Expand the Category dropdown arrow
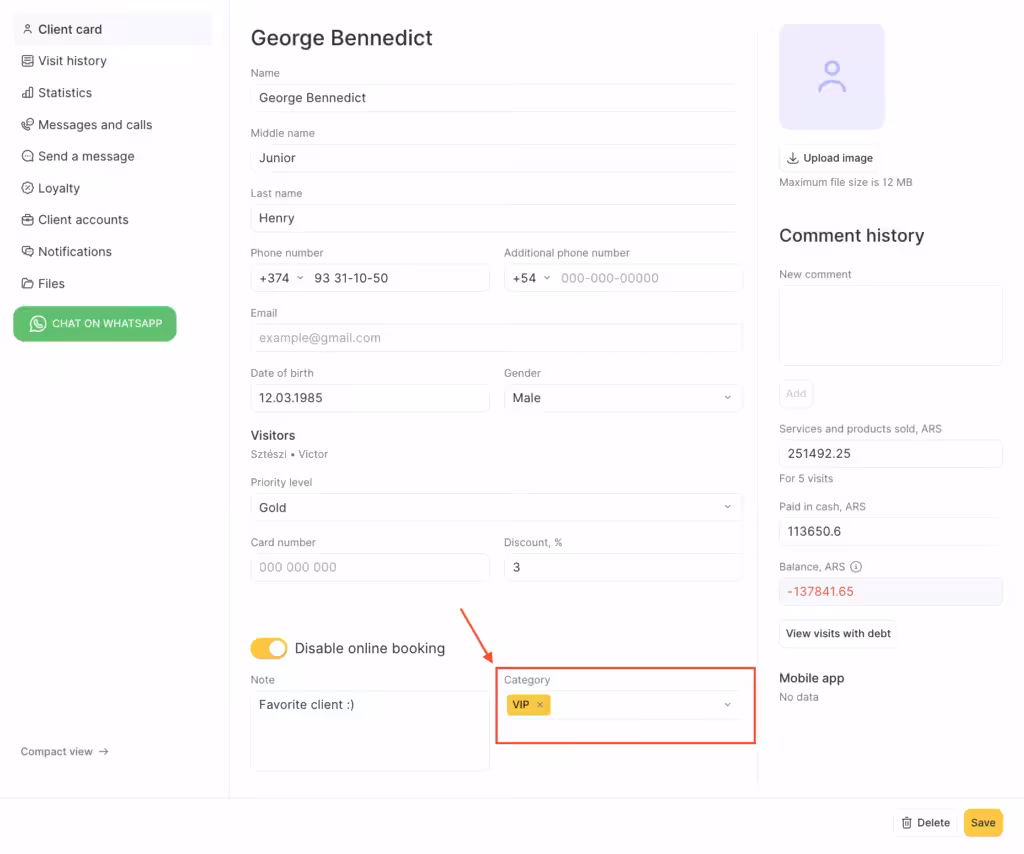The image size is (1024, 854). tap(727, 705)
